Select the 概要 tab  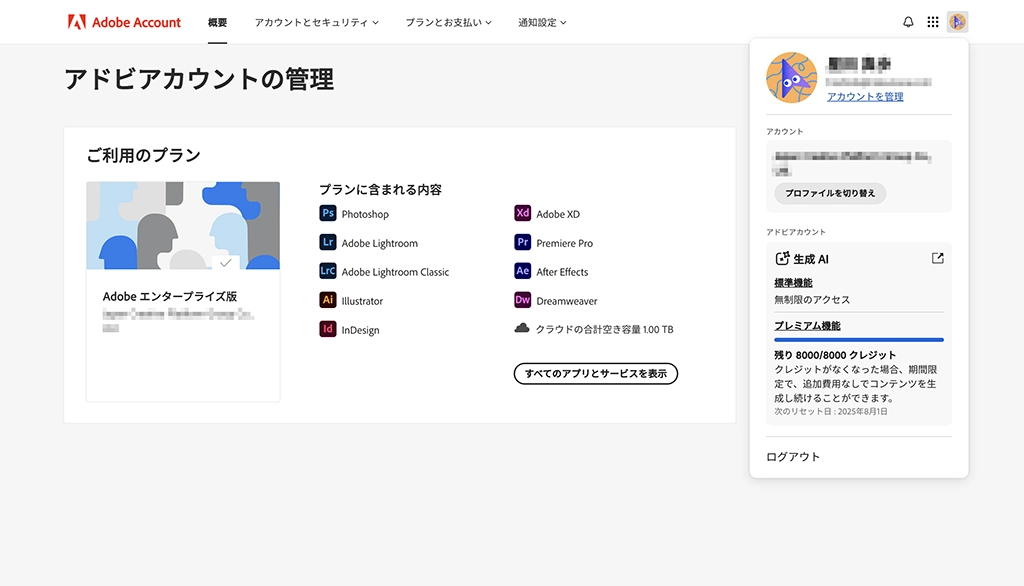coord(217,22)
